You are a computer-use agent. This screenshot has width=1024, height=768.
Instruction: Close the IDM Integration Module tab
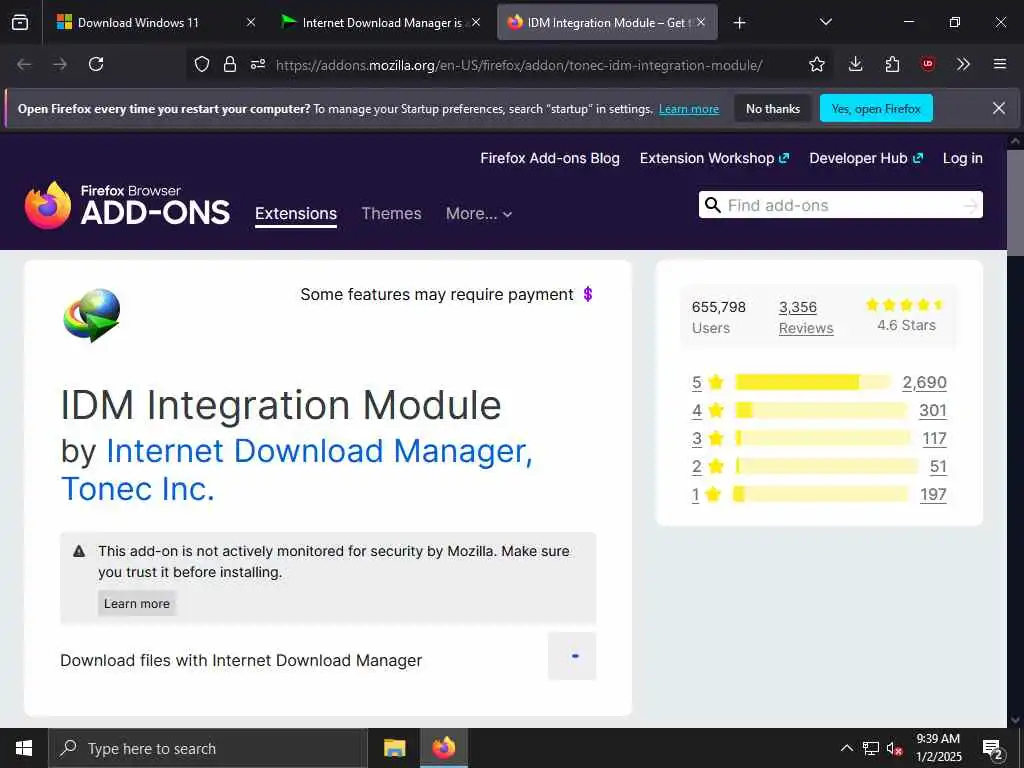[x=701, y=22]
